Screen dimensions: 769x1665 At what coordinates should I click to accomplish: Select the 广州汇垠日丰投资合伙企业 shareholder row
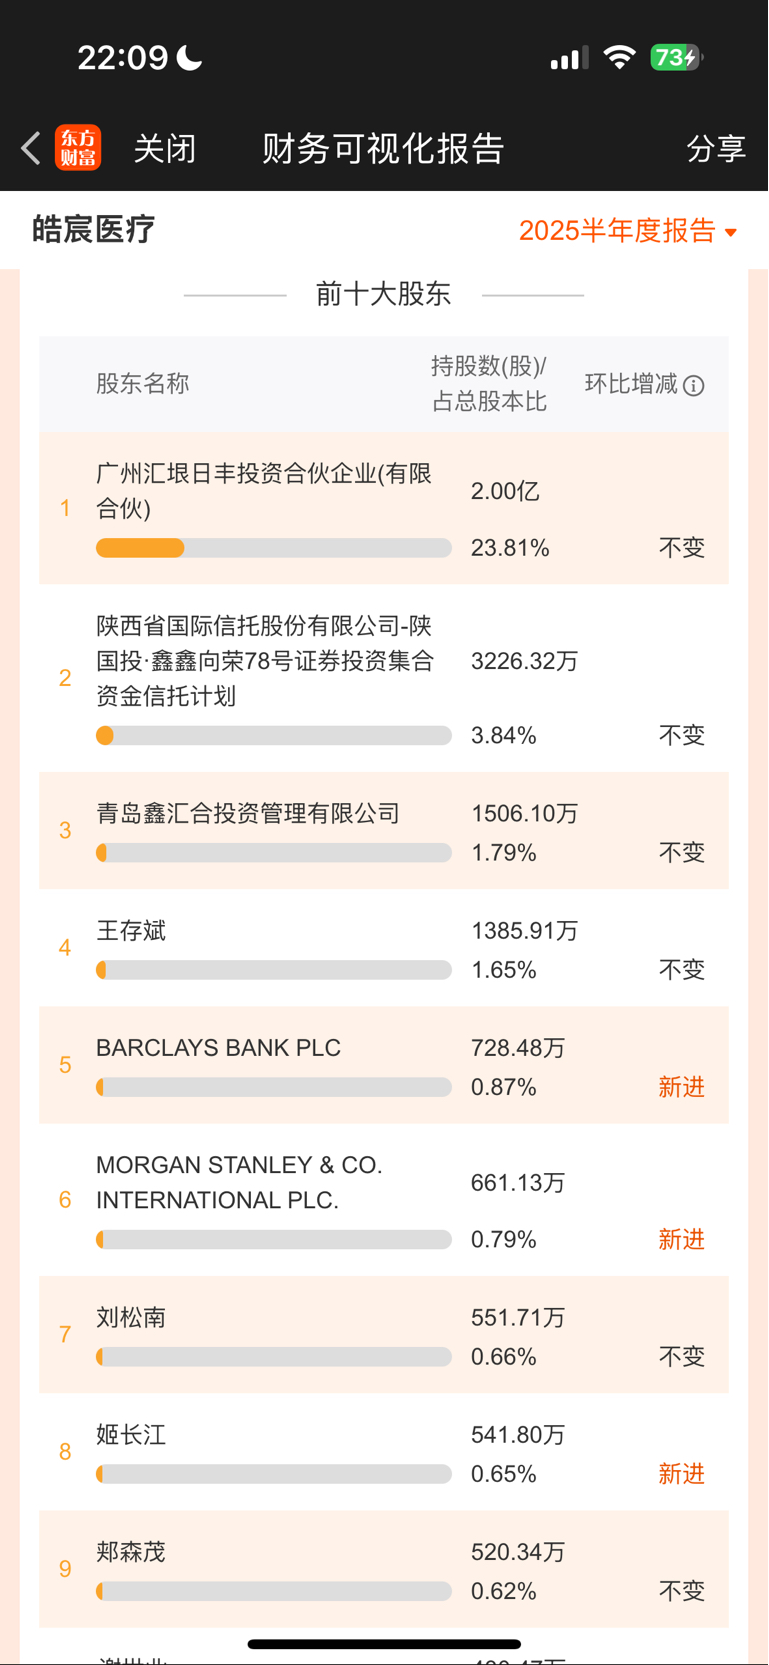(x=384, y=508)
